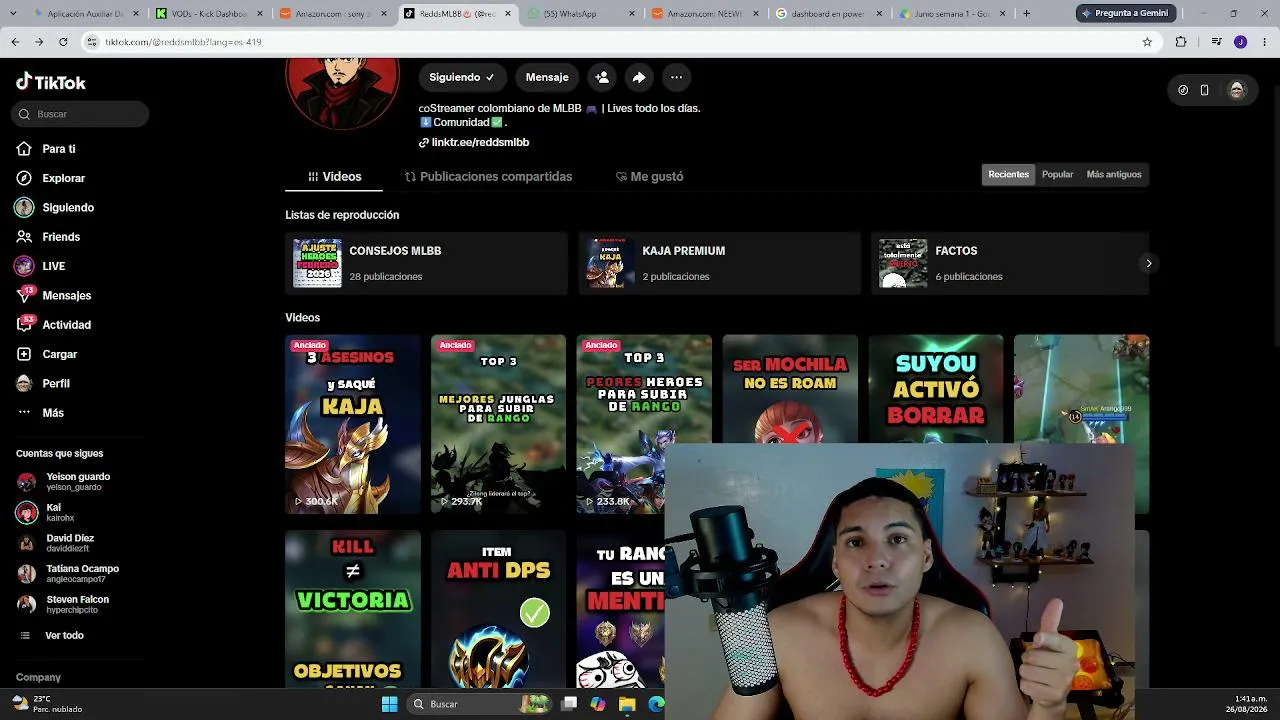The width and height of the screenshot is (1280, 720).
Task: Sort videos by Más antiguos
Action: (x=1114, y=174)
